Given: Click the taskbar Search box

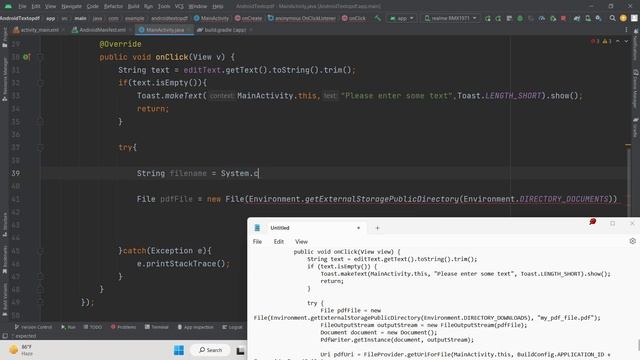Looking at the screenshot, I should click(x=211, y=350).
